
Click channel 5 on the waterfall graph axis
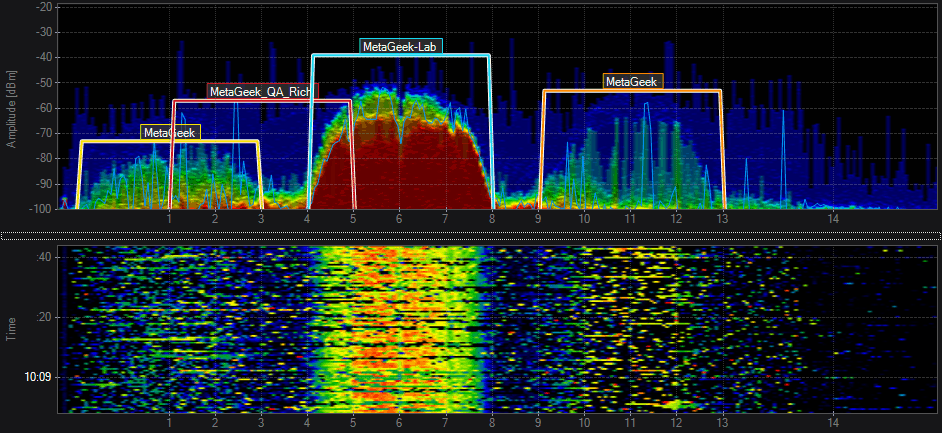(353, 423)
